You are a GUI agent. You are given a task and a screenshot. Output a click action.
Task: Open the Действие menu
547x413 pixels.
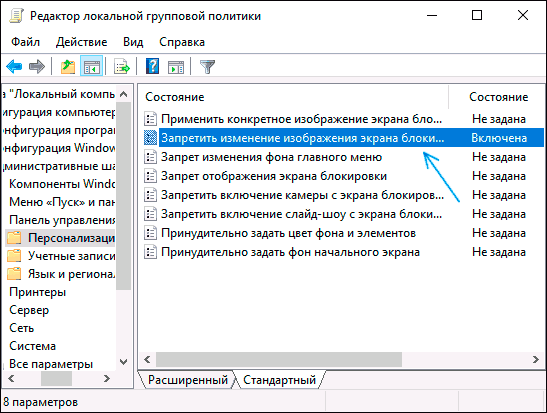[82, 42]
